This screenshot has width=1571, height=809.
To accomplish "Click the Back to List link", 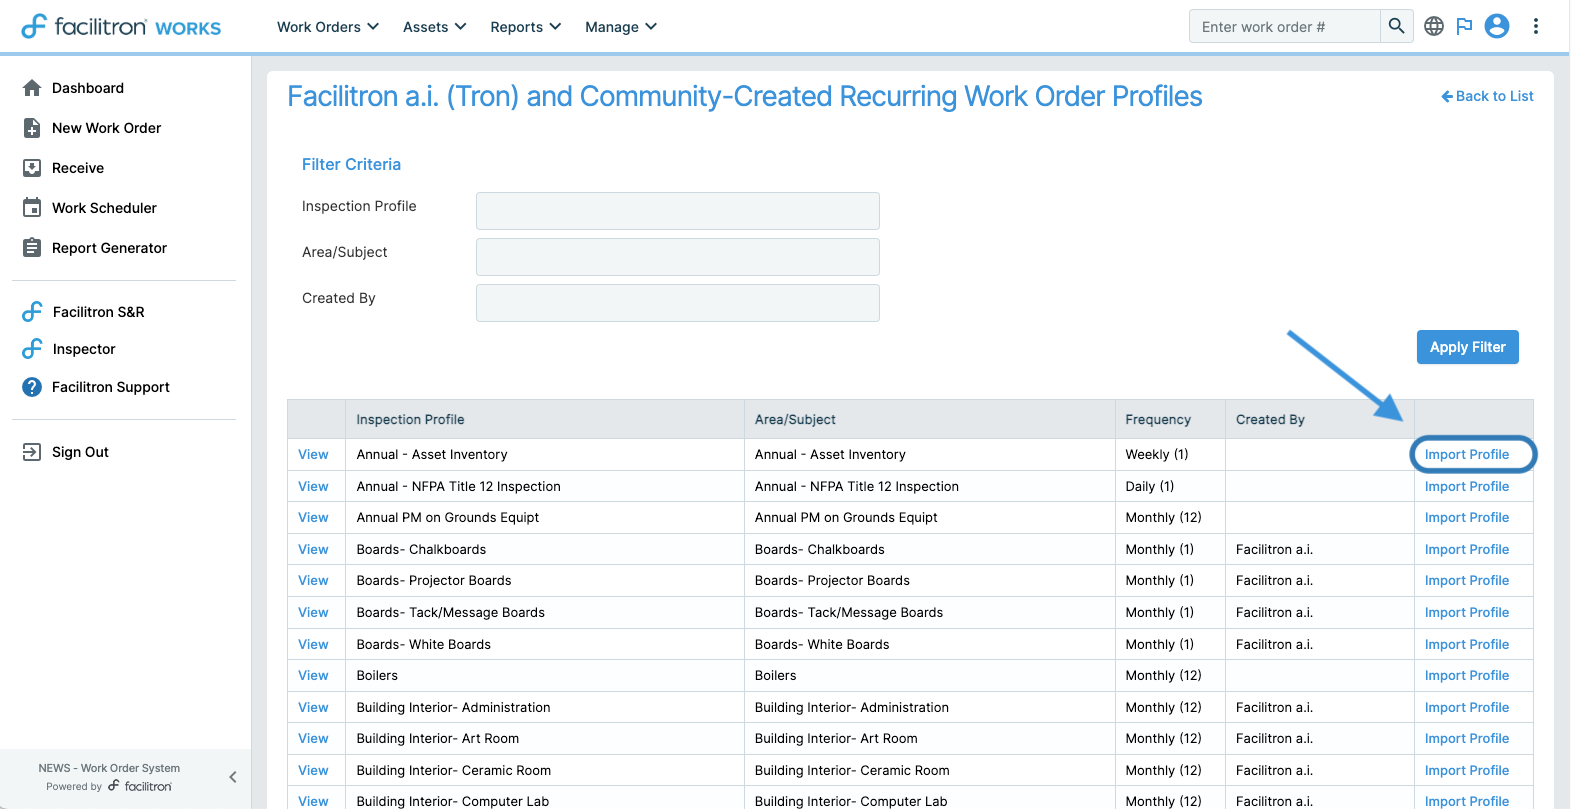I will click(x=1487, y=96).
